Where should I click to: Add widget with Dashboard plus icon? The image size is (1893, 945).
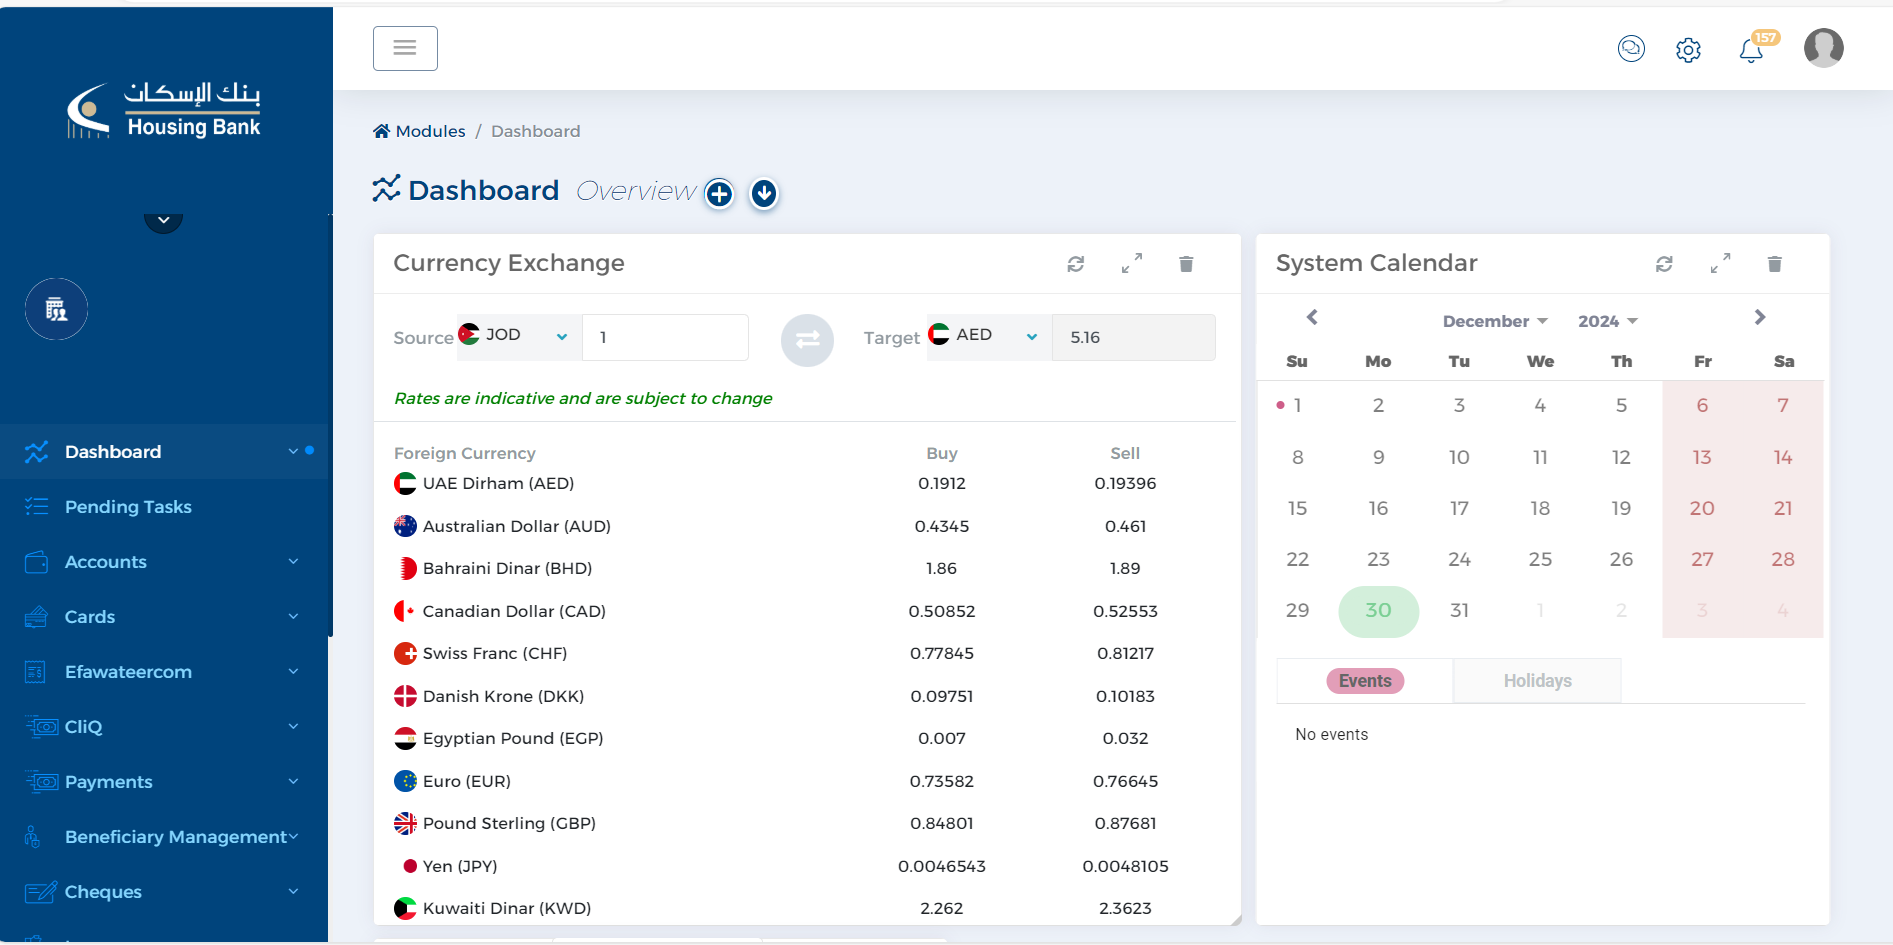(719, 193)
